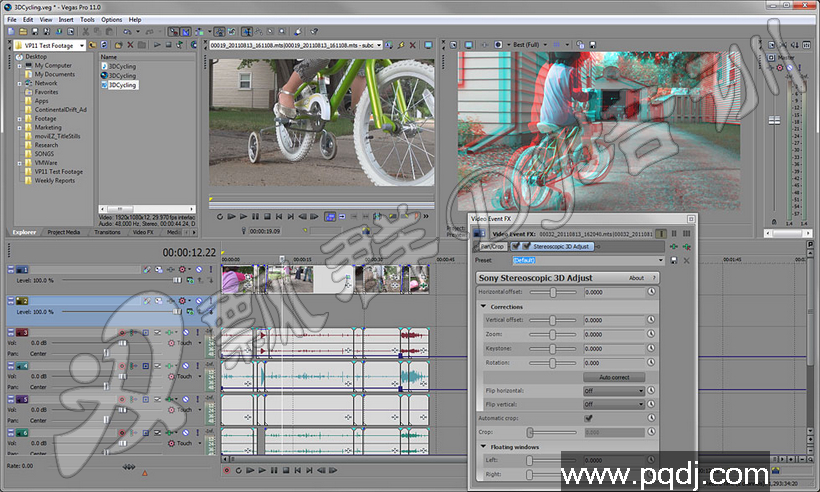The width and height of the screenshot is (820, 492).
Task: Open the Insert menu
Action: point(66,19)
